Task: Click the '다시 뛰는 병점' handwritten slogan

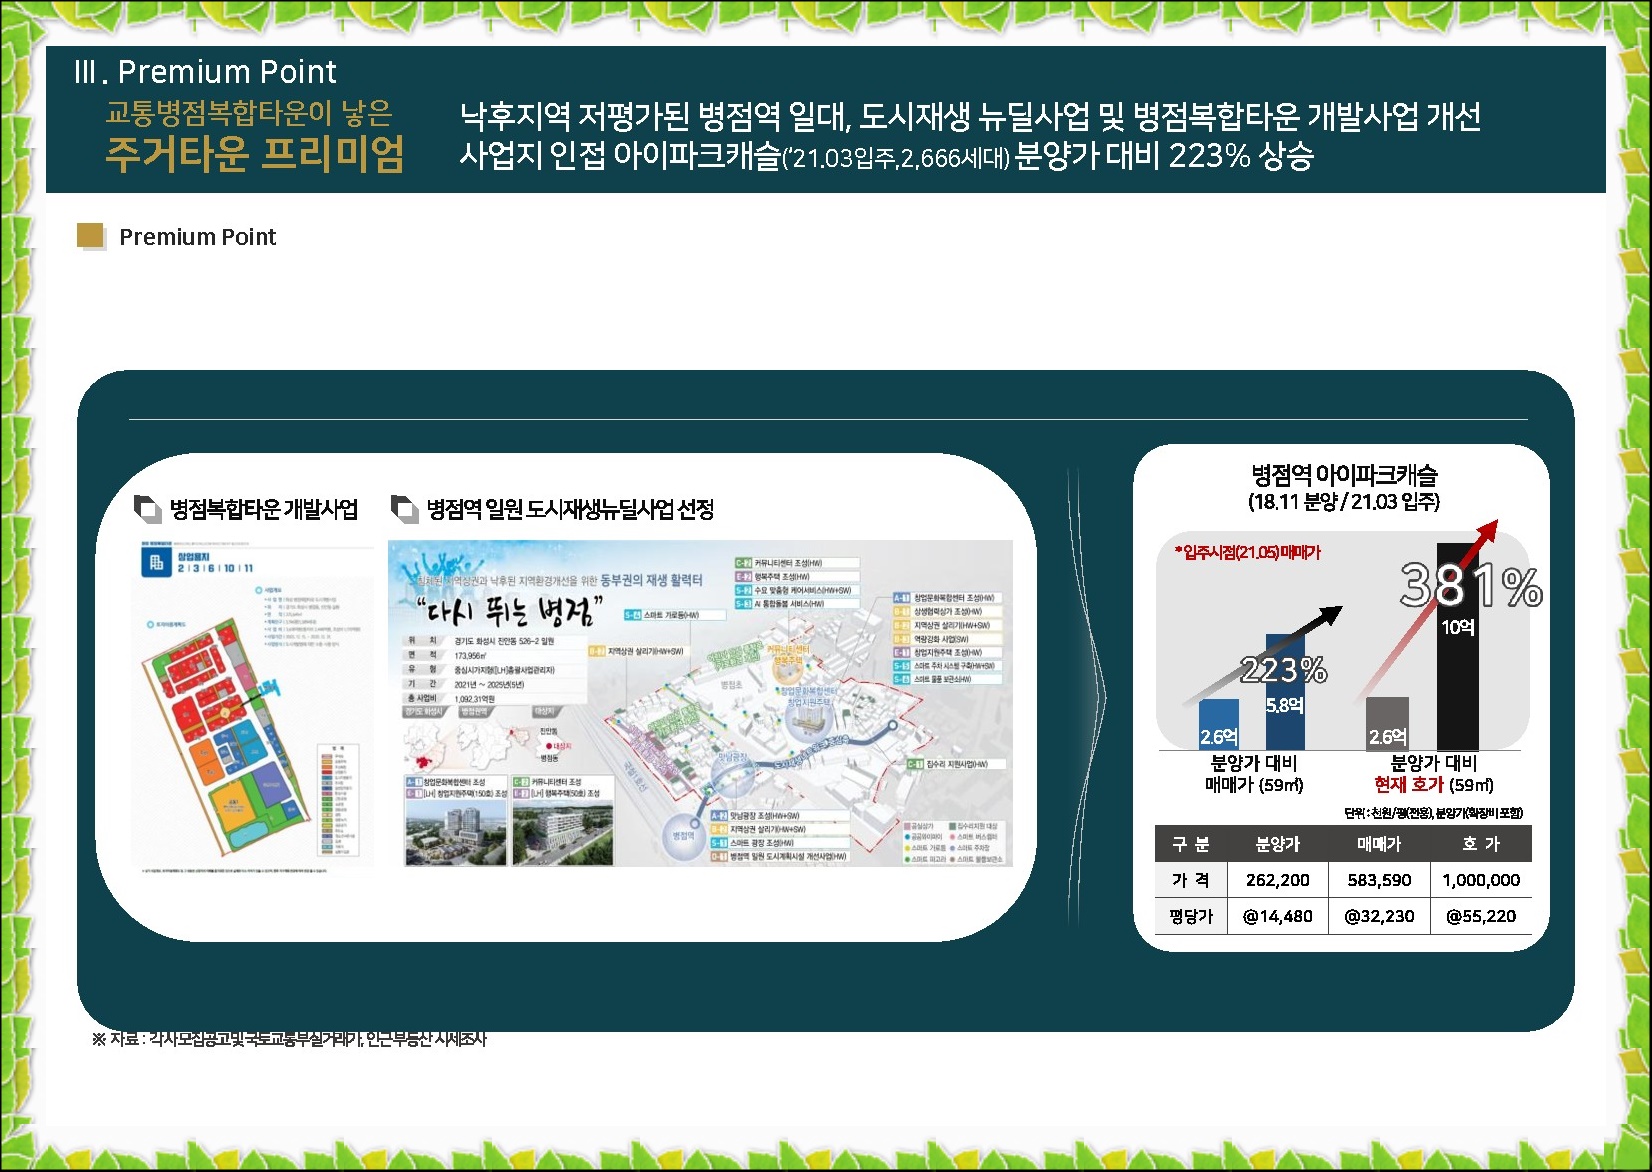Action: (x=510, y=612)
